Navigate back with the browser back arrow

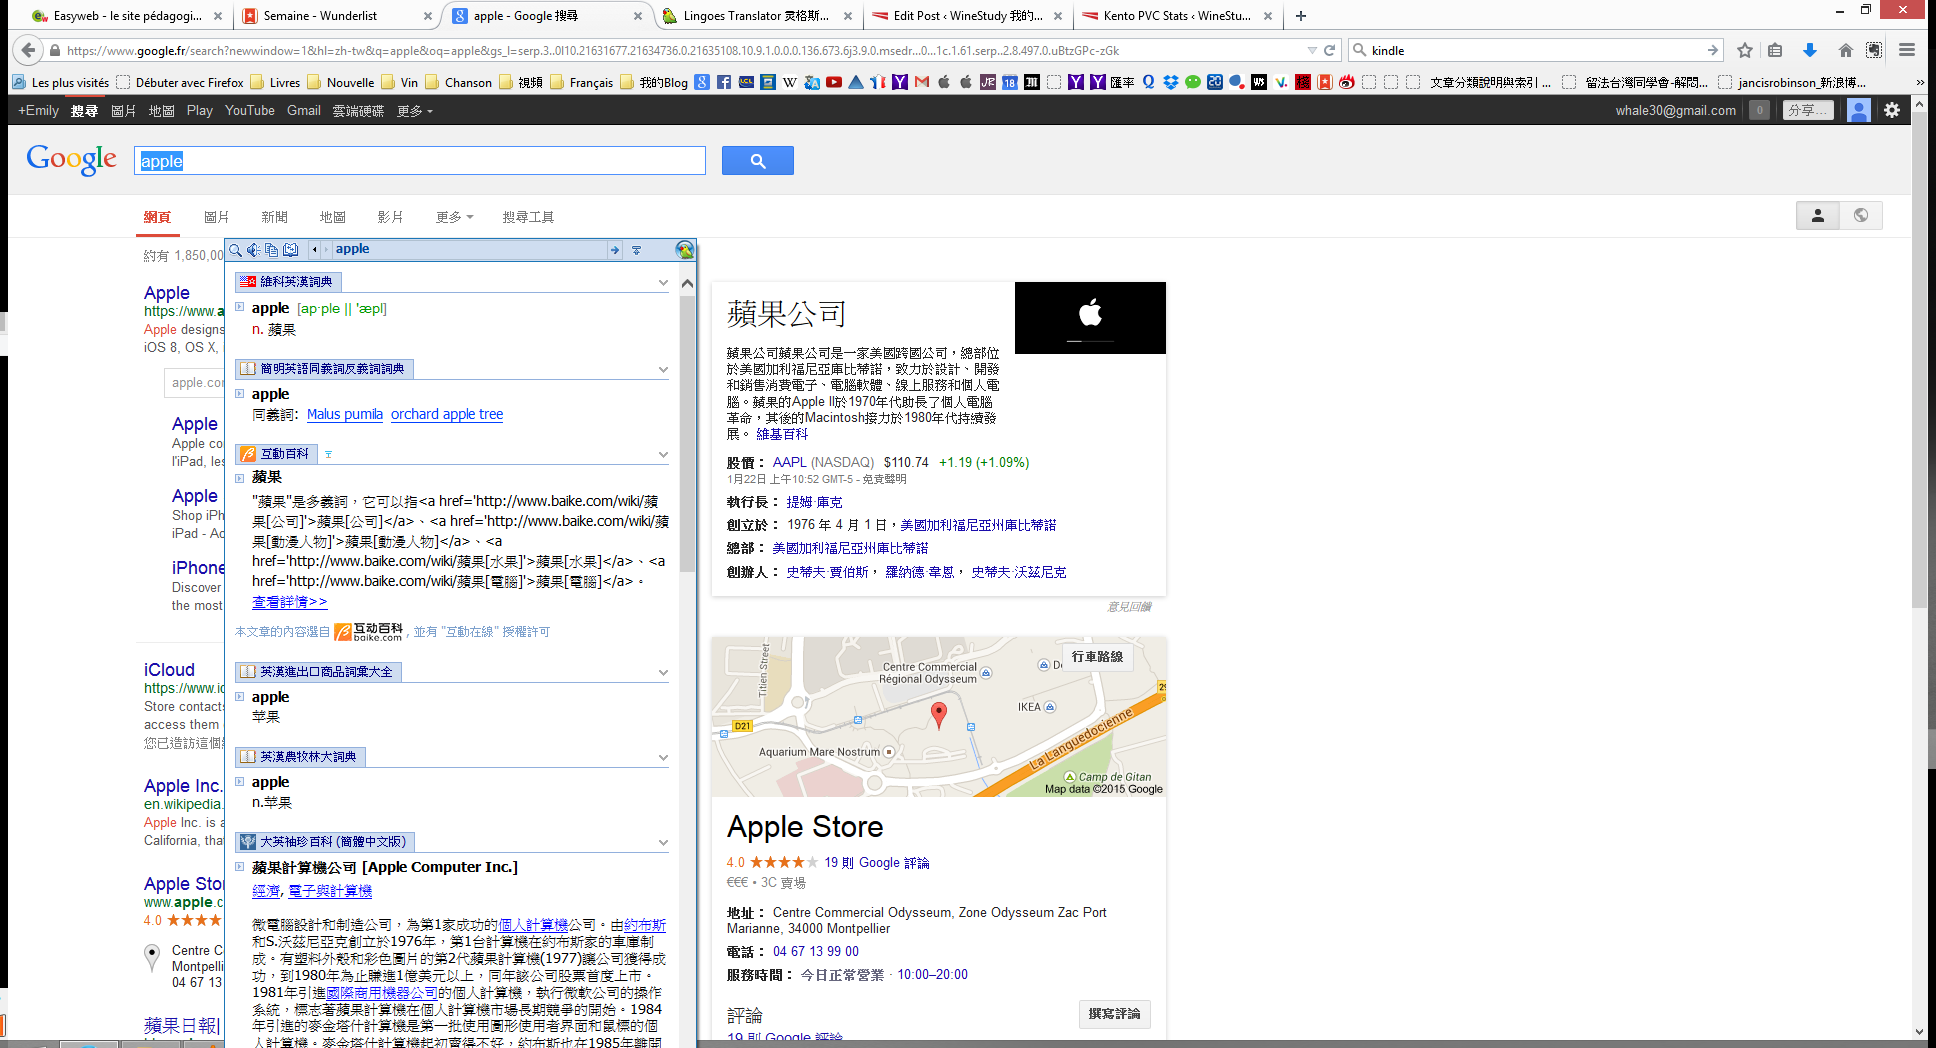28,50
